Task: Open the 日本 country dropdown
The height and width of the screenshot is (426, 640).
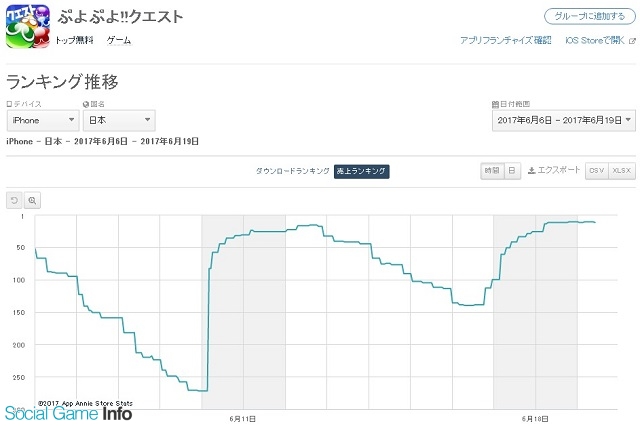Action: point(119,120)
